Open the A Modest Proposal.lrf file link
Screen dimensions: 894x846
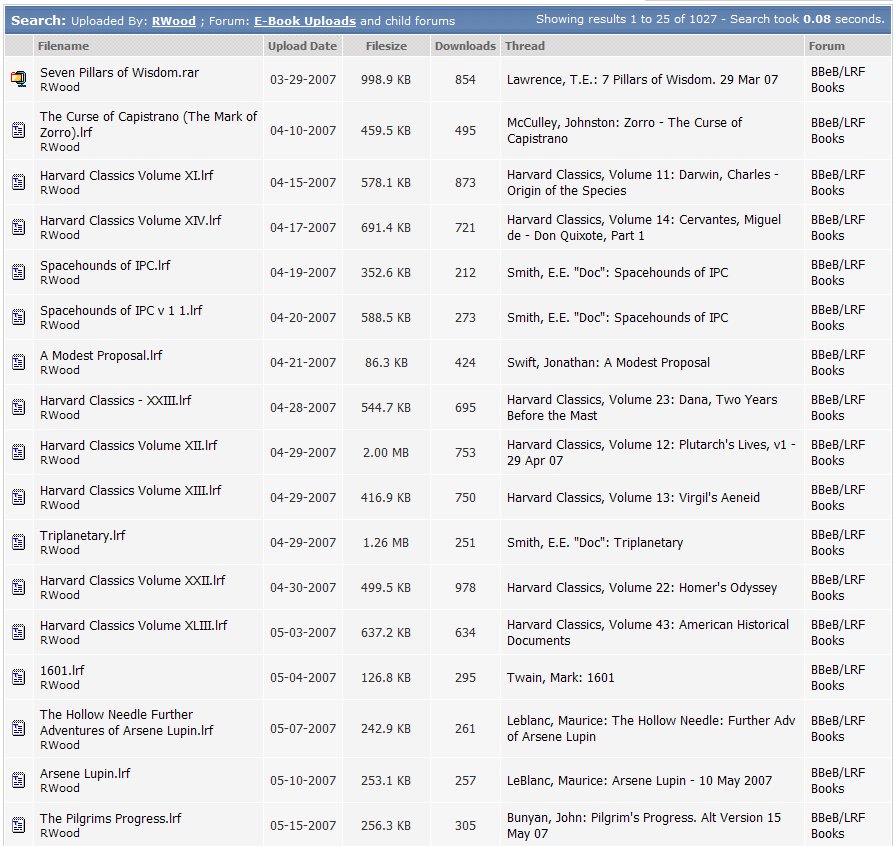[101, 356]
